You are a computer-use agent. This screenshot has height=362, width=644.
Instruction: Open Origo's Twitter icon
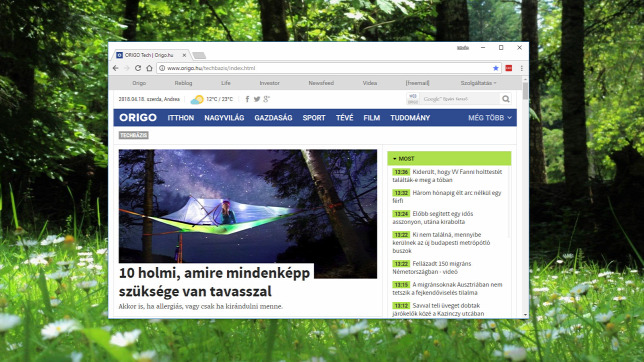(x=257, y=99)
